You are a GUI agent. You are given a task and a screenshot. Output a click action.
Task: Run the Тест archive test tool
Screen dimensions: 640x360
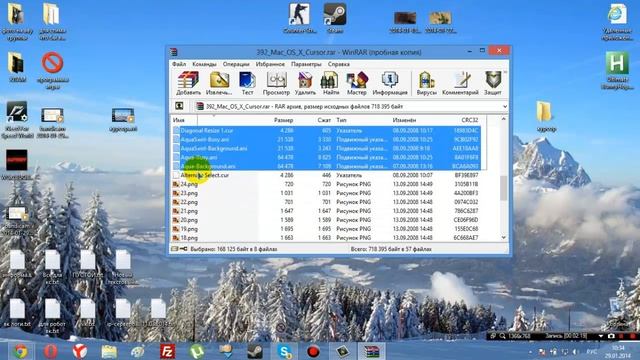point(247,83)
